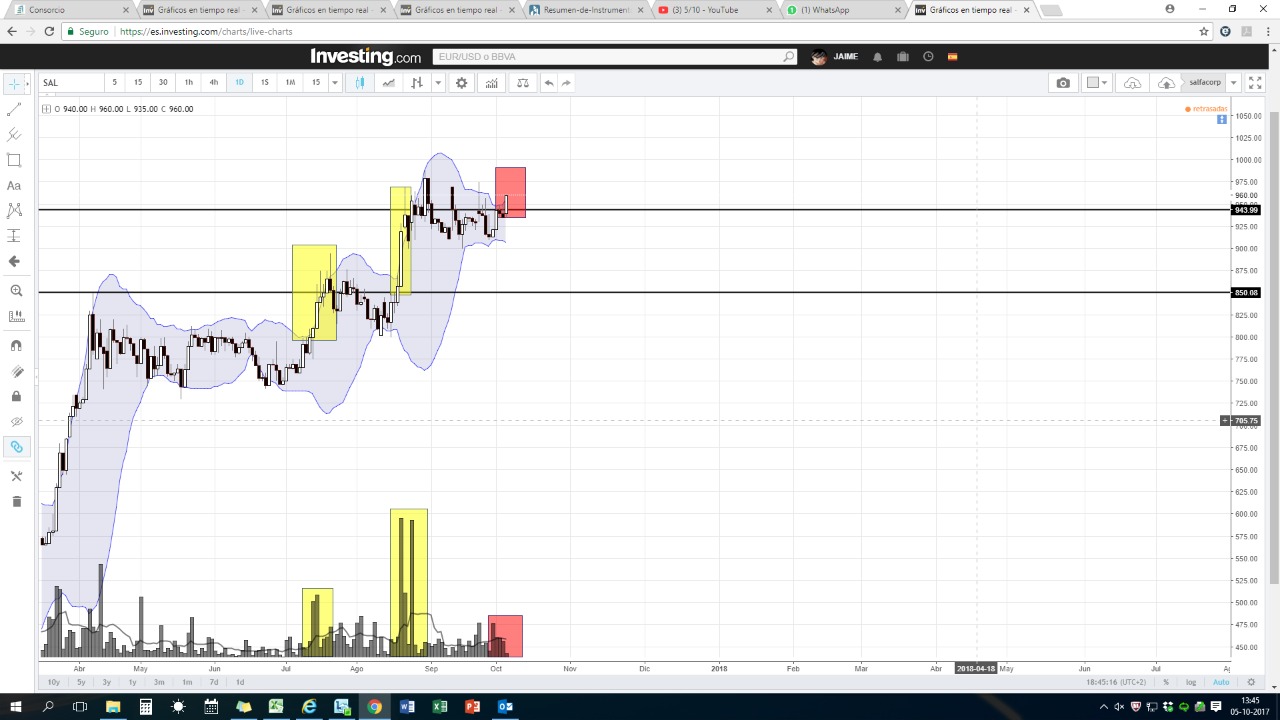
Task: Save chart to cloud upload icon
Action: pos(1166,83)
